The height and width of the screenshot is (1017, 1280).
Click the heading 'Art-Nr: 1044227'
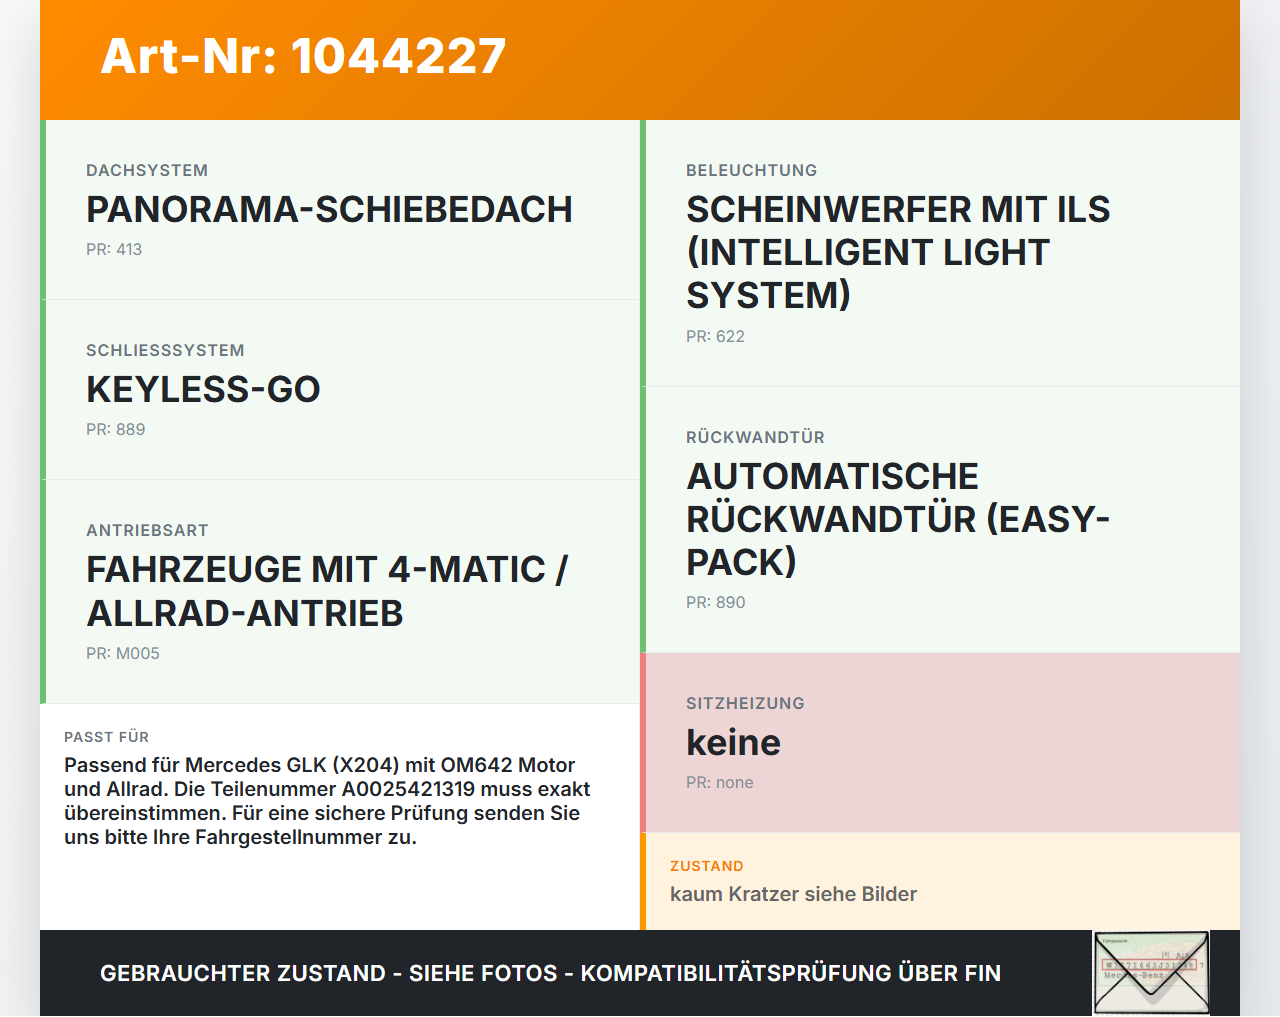[303, 56]
